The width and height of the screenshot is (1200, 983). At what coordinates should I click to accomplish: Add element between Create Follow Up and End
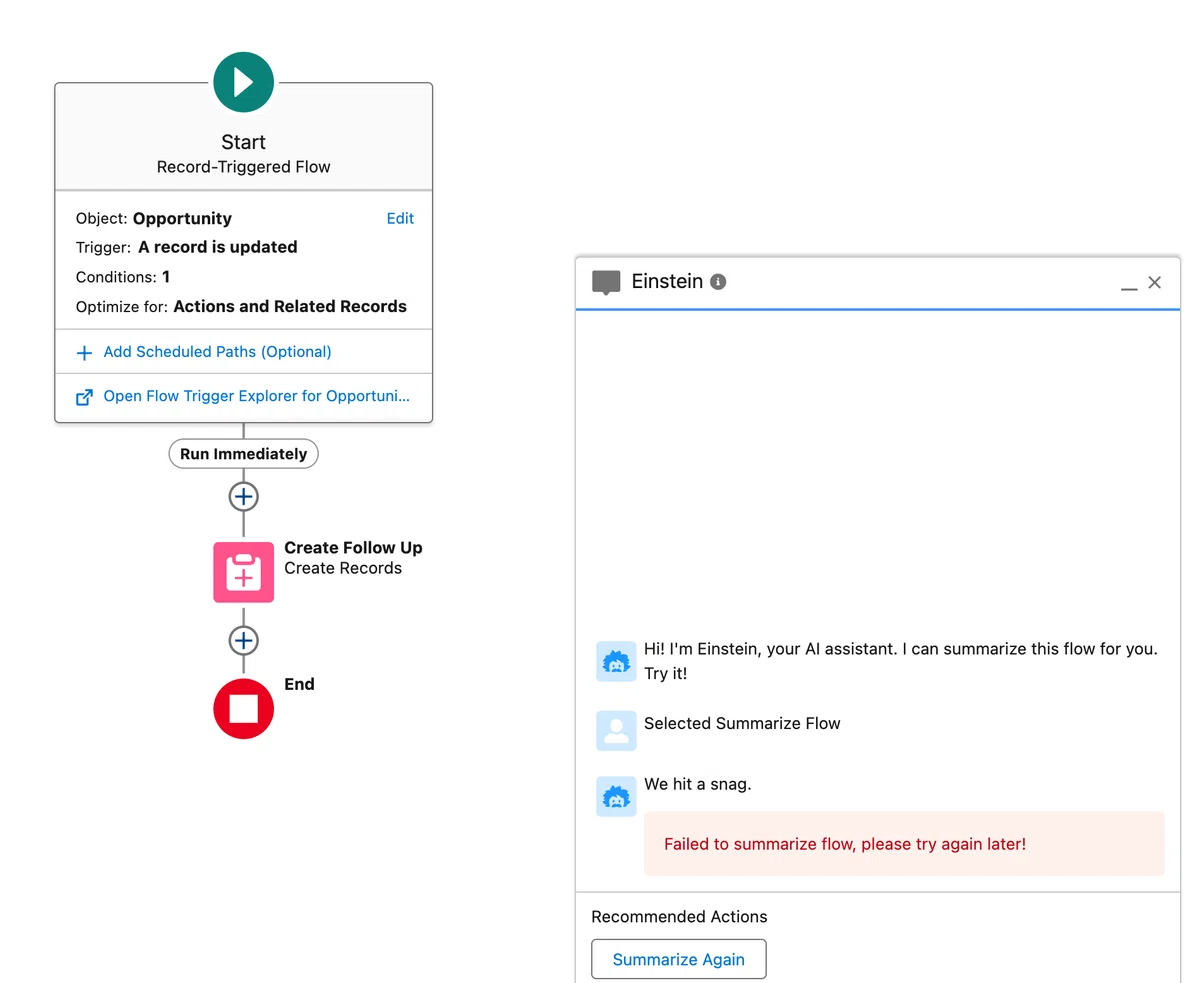click(x=243, y=640)
